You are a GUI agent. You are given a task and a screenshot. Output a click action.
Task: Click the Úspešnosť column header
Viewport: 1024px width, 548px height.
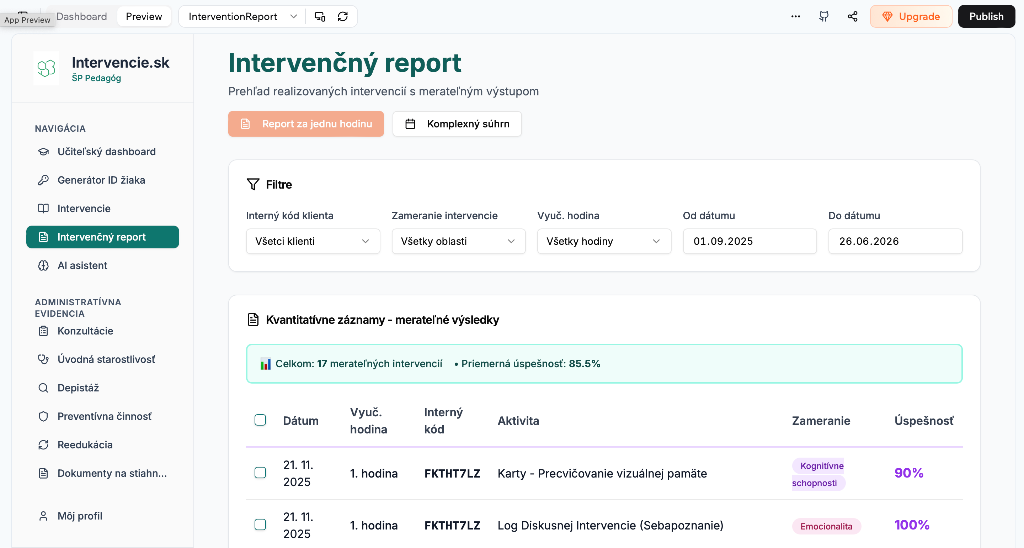pyautogui.click(x=924, y=421)
